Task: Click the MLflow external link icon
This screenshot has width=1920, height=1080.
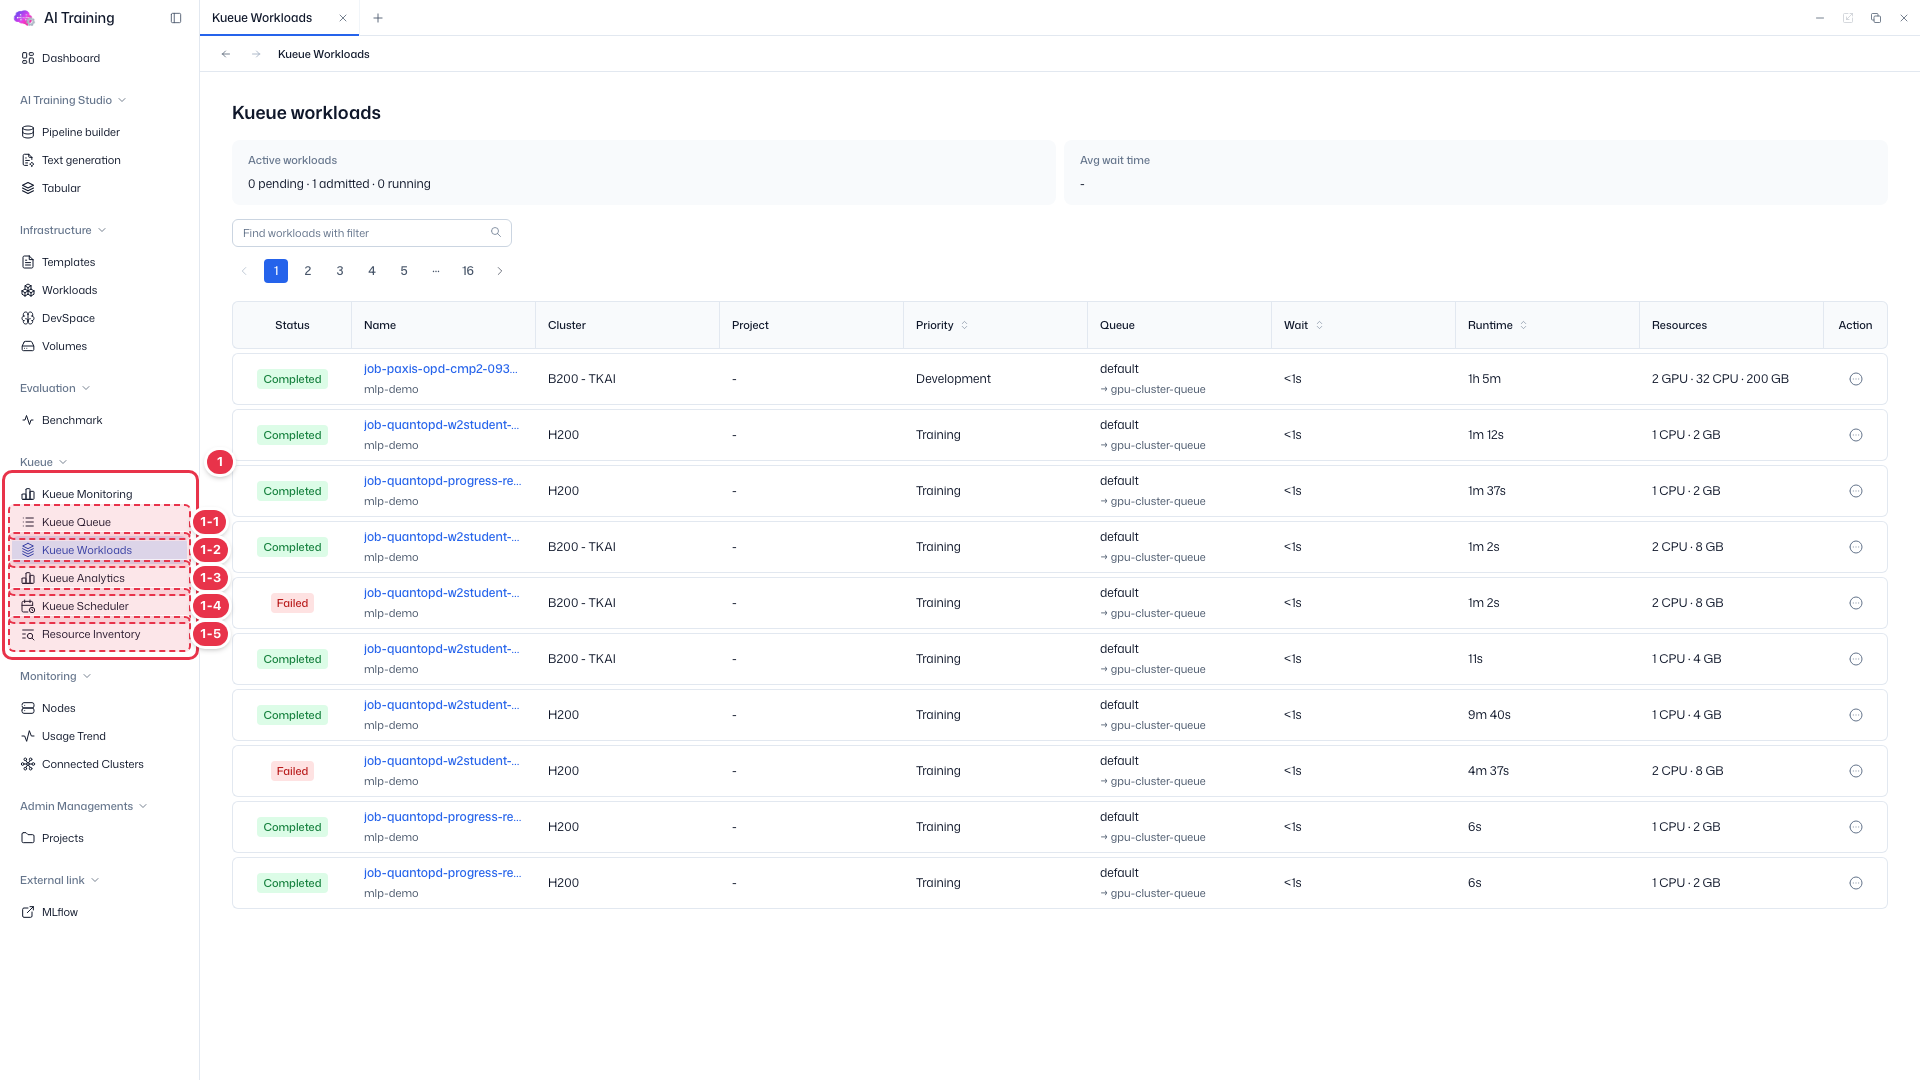Action: coord(28,912)
